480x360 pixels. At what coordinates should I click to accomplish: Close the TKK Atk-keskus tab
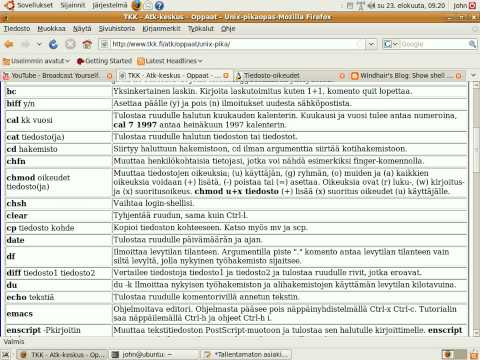click(226, 76)
